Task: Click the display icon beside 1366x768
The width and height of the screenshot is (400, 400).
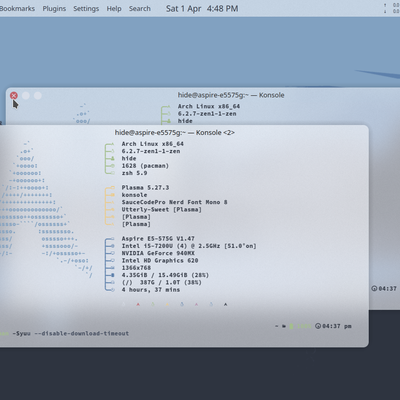Action: point(113,268)
